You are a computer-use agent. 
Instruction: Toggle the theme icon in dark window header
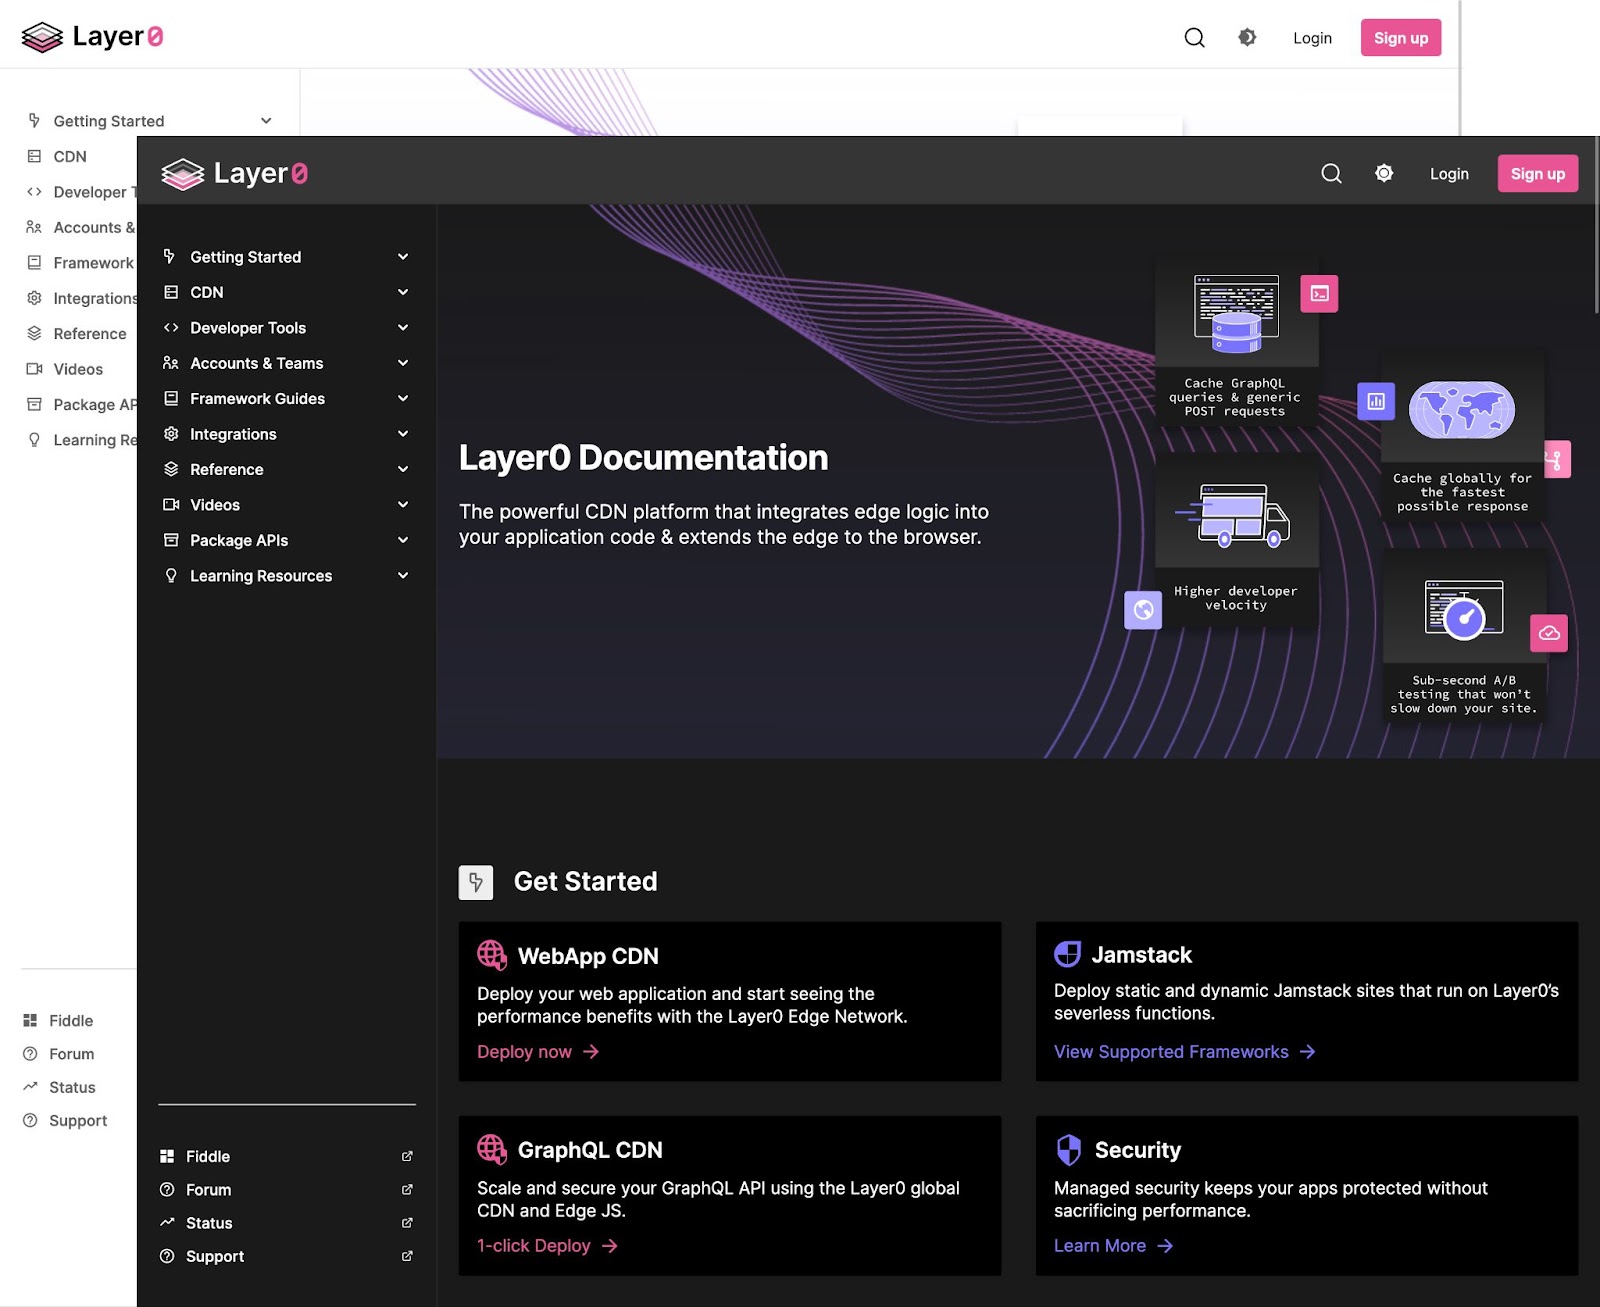pyautogui.click(x=1384, y=173)
